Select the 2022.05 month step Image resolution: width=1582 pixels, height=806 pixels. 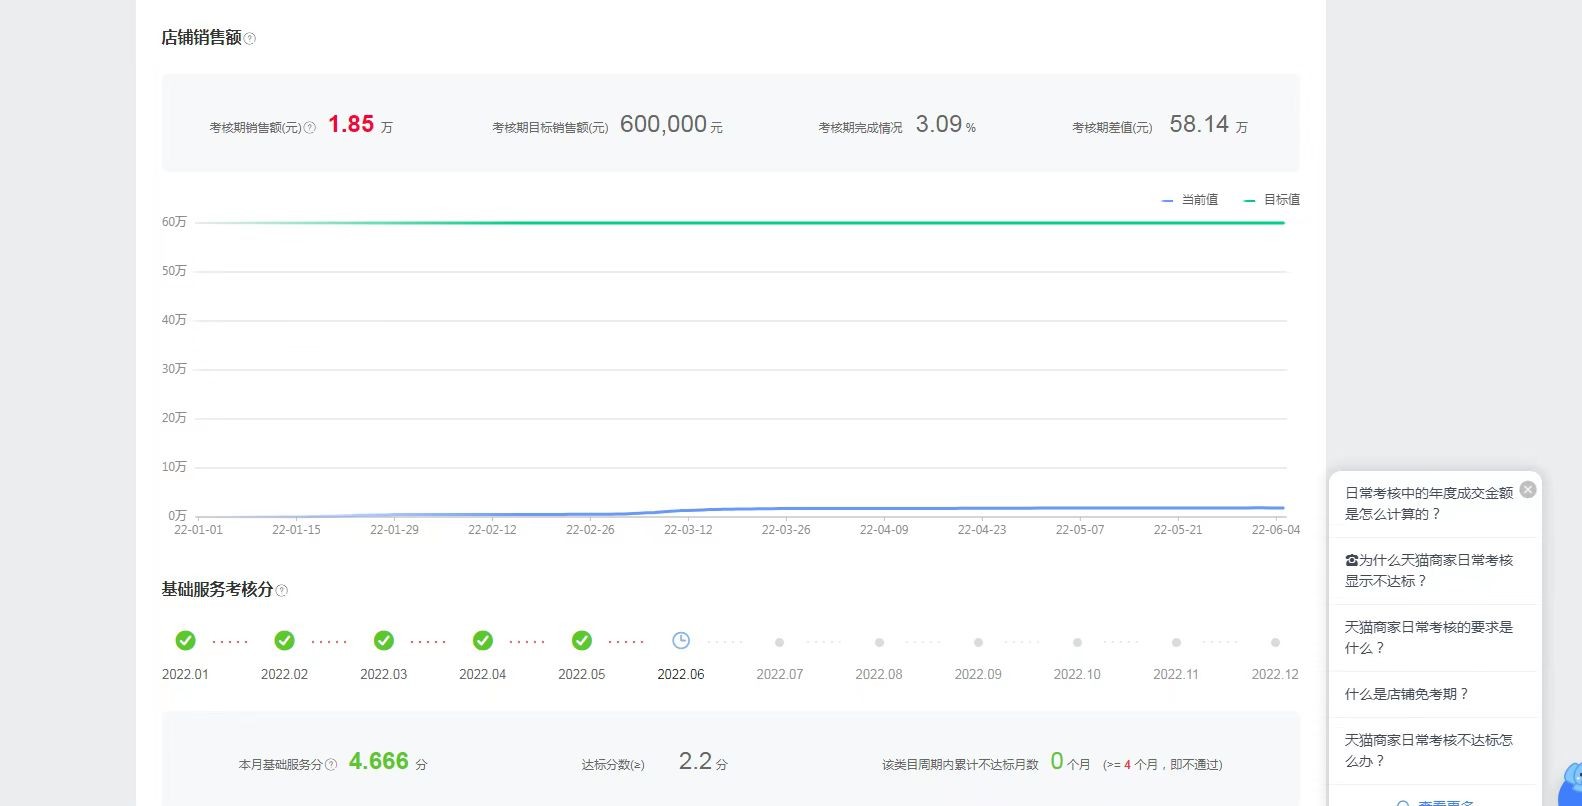click(581, 655)
